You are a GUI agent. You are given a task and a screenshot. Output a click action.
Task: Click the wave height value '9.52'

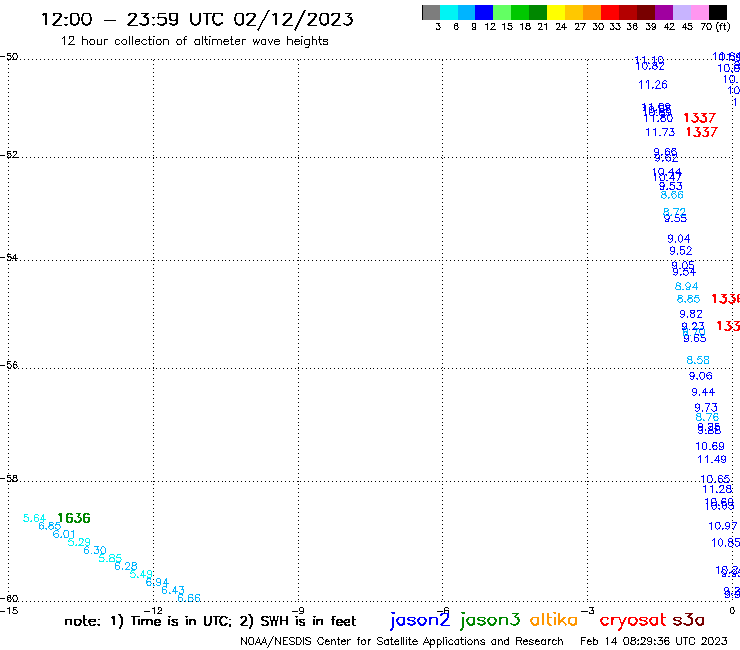pyautogui.click(x=681, y=251)
